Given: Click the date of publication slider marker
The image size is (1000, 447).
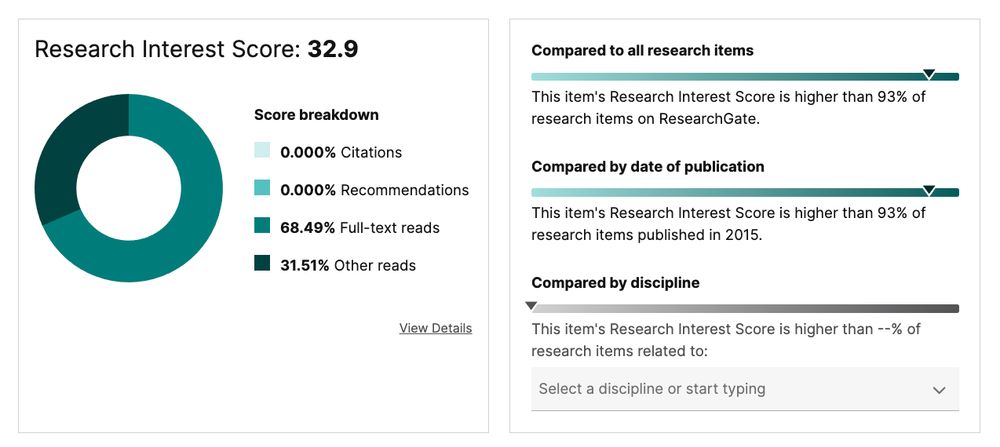Looking at the screenshot, I should [x=929, y=190].
